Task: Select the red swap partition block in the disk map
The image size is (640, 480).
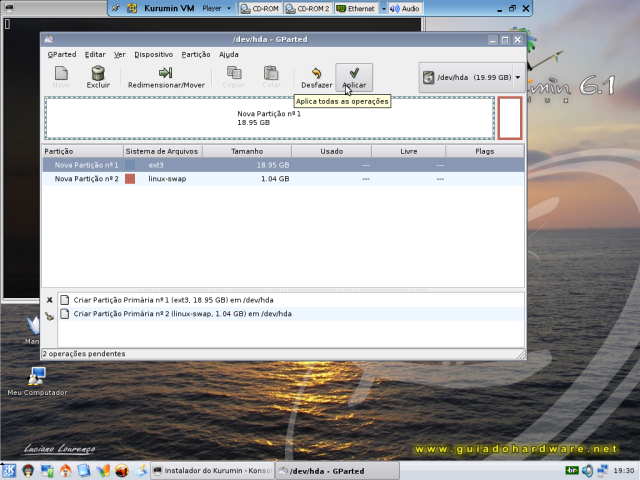Action: tap(510, 118)
